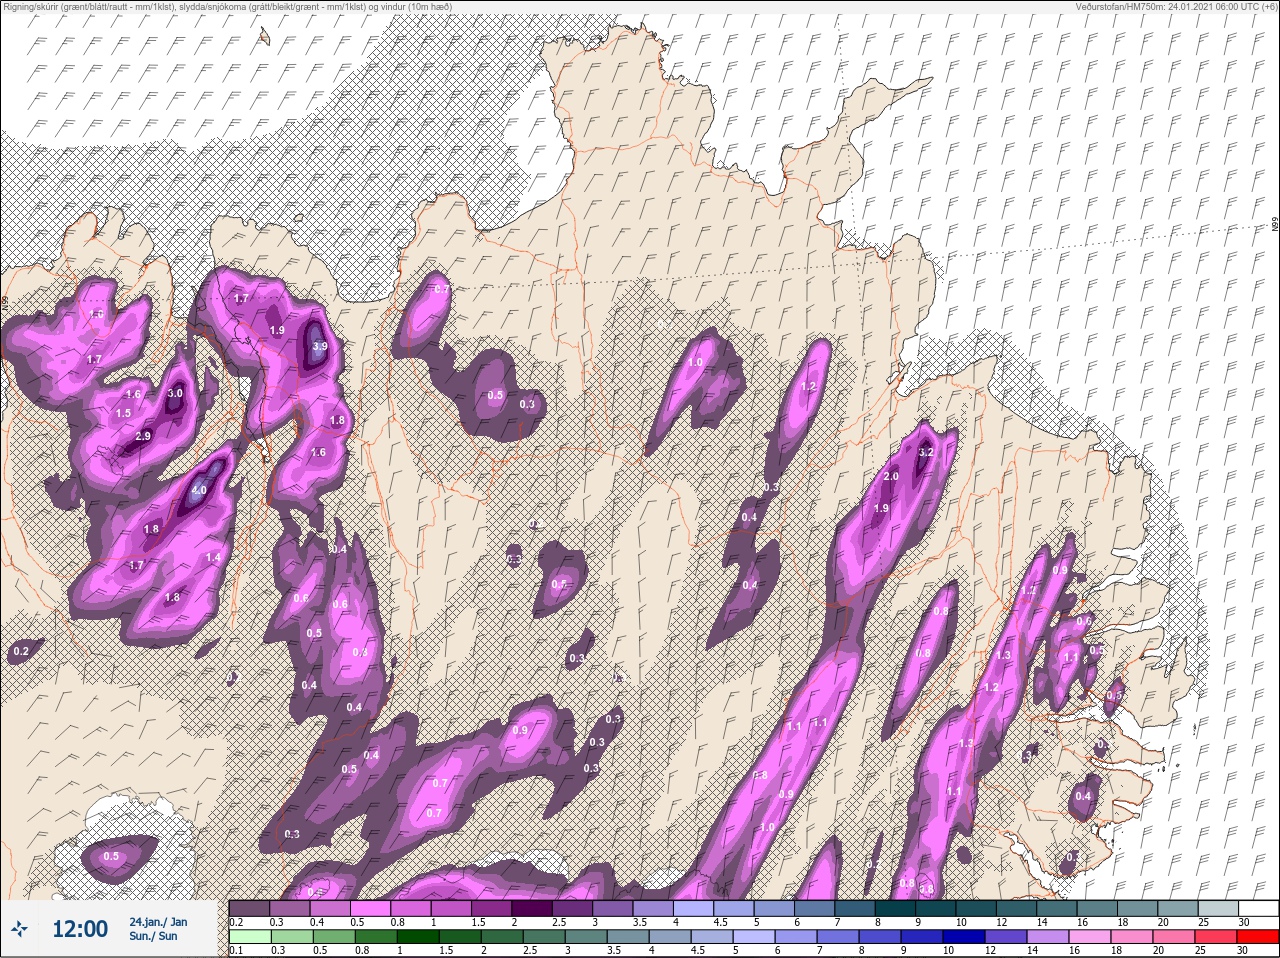1280x958 pixels.
Task: Select the dark teal 10 swatch in the upper legend row
Action: click(x=975, y=908)
